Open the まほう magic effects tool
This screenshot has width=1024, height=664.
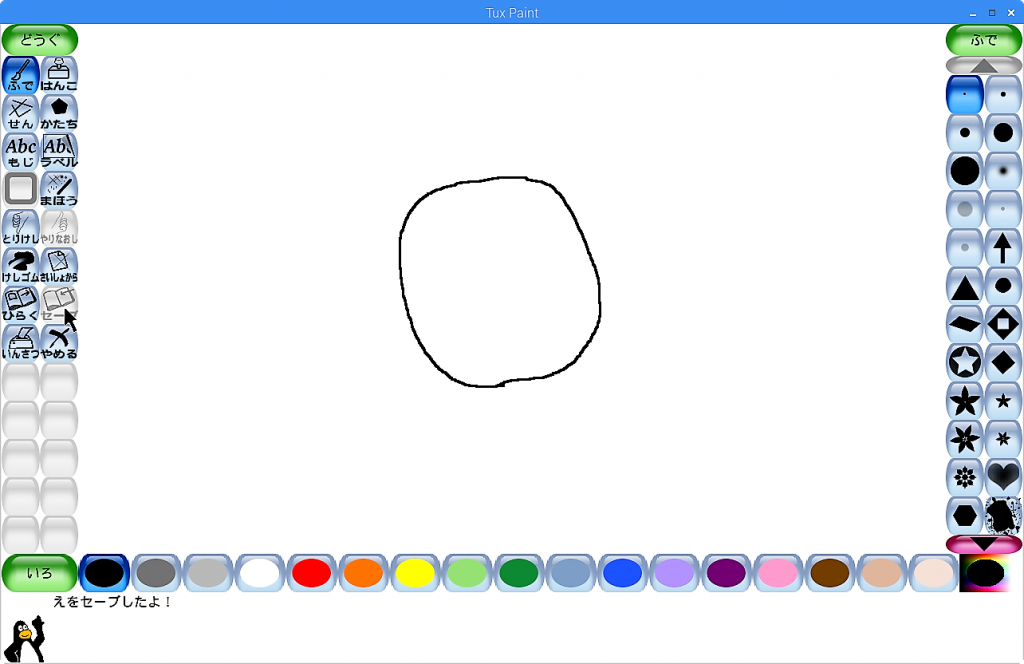click(x=59, y=190)
